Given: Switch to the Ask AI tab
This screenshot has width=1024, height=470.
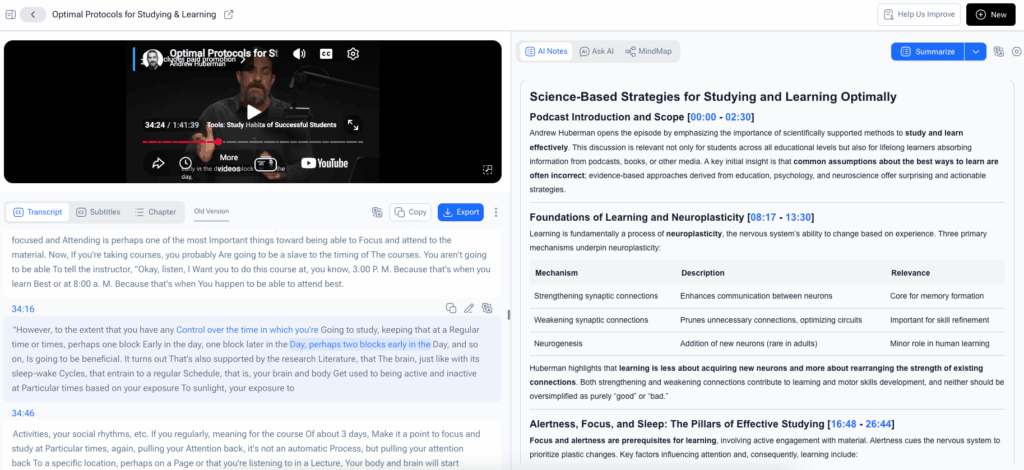Looking at the screenshot, I should pyautogui.click(x=596, y=51).
